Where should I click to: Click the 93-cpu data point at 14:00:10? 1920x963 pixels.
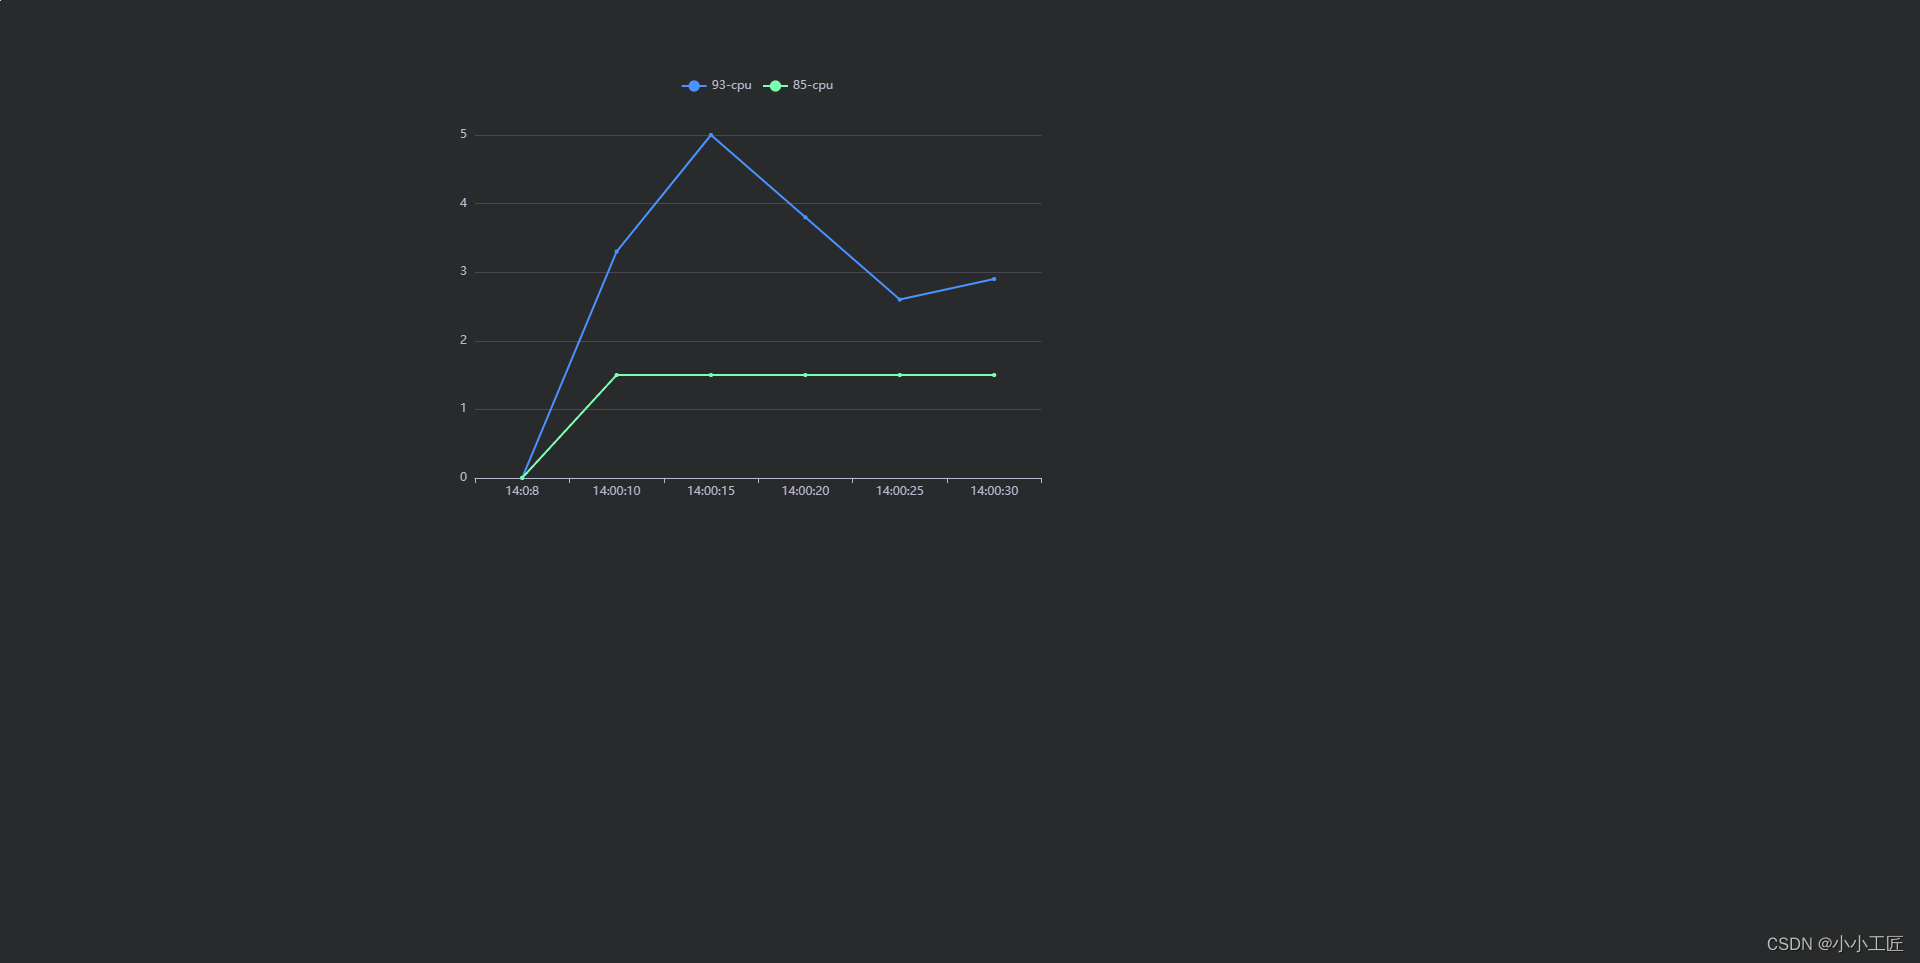(616, 251)
